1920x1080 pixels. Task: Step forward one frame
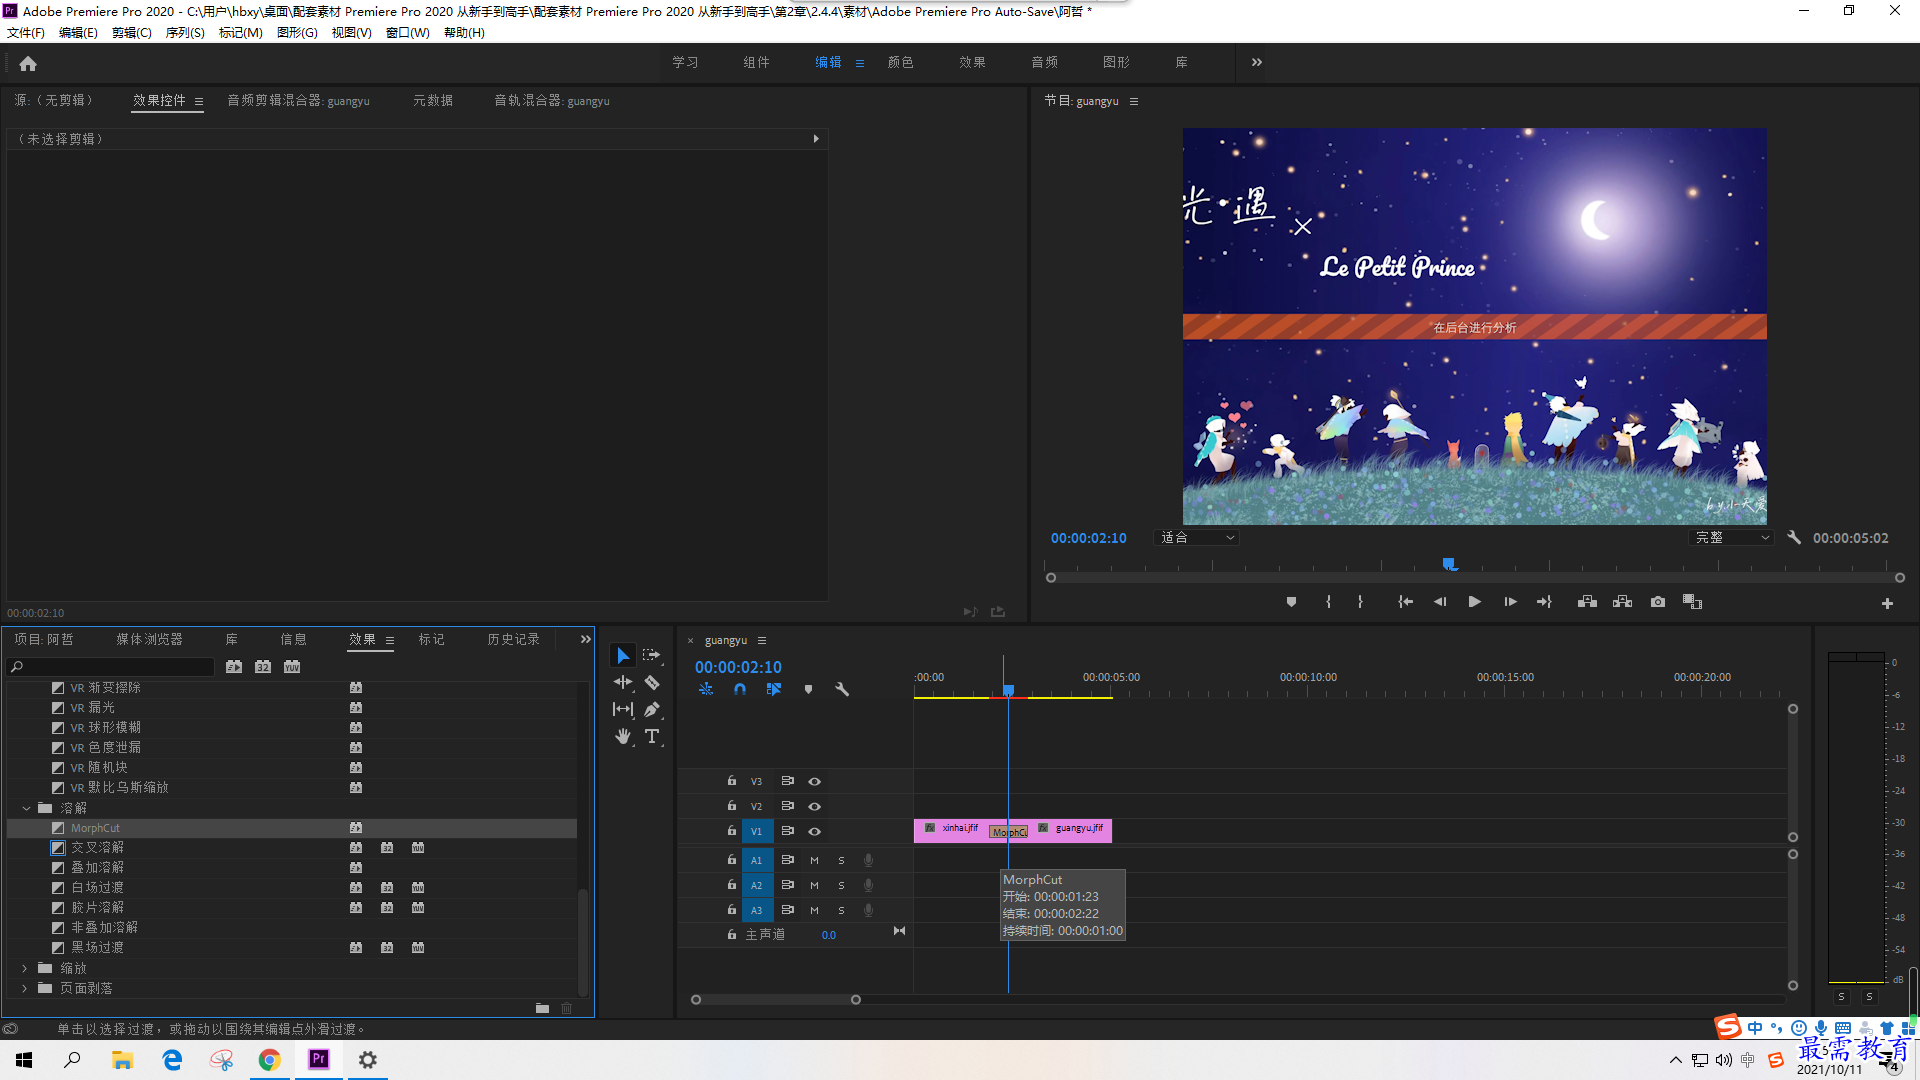click(x=1510, y=602)
